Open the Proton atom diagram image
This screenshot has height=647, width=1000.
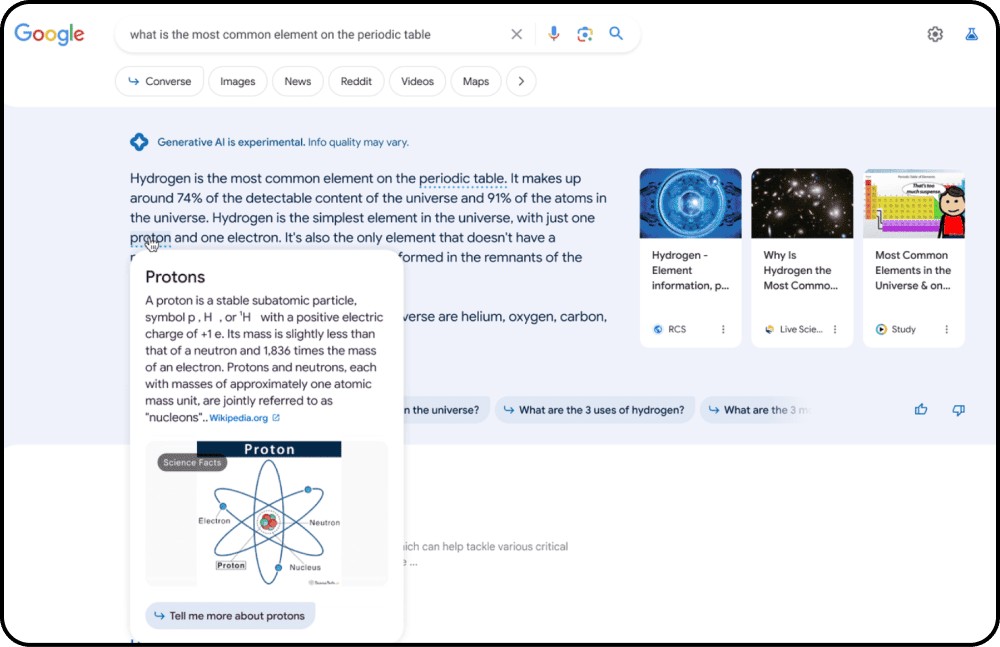click(x=267, y=514)
